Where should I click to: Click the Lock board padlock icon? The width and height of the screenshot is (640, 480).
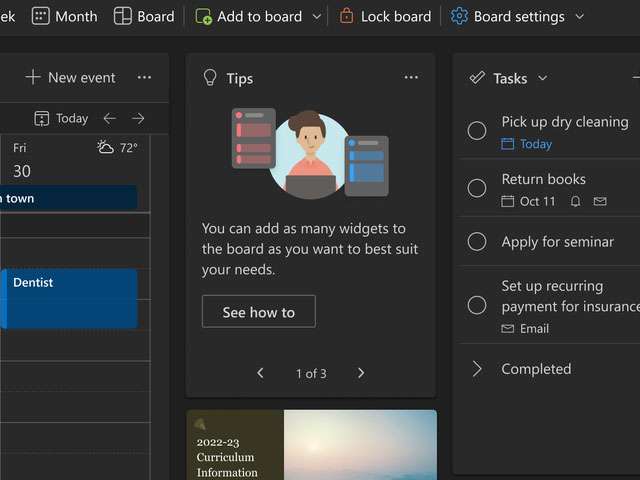[x=346, y=16]
